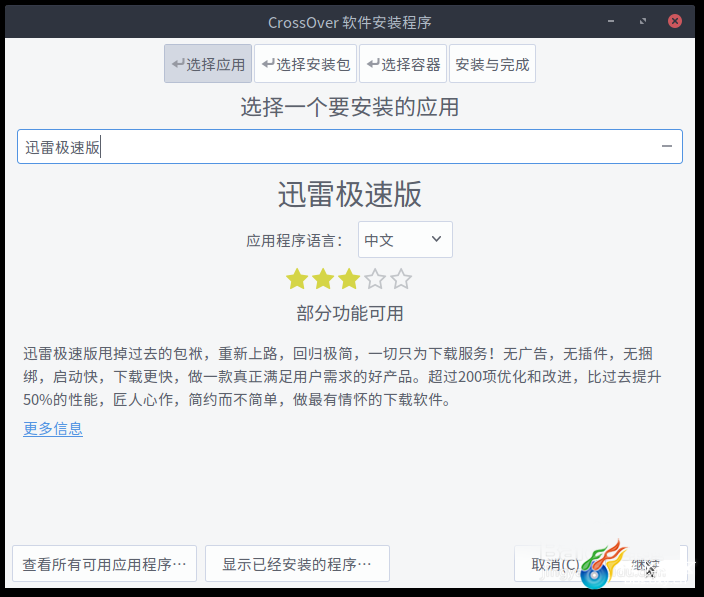This screenshot has width=704, height=597.
Task: Click the 部分功能可用 rating label
Action: [350, 313]
